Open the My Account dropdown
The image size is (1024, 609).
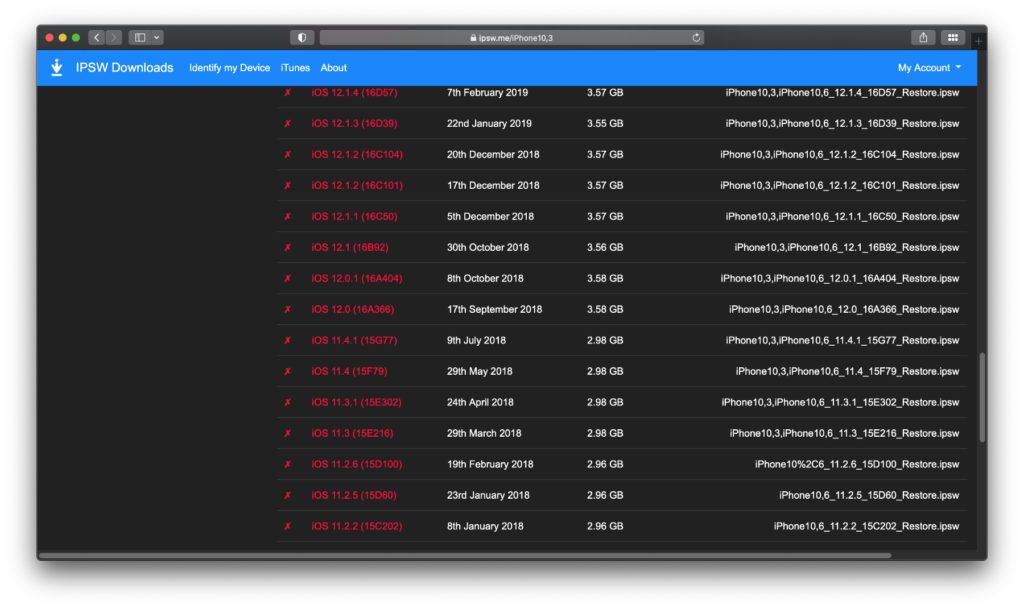(930, 68)
